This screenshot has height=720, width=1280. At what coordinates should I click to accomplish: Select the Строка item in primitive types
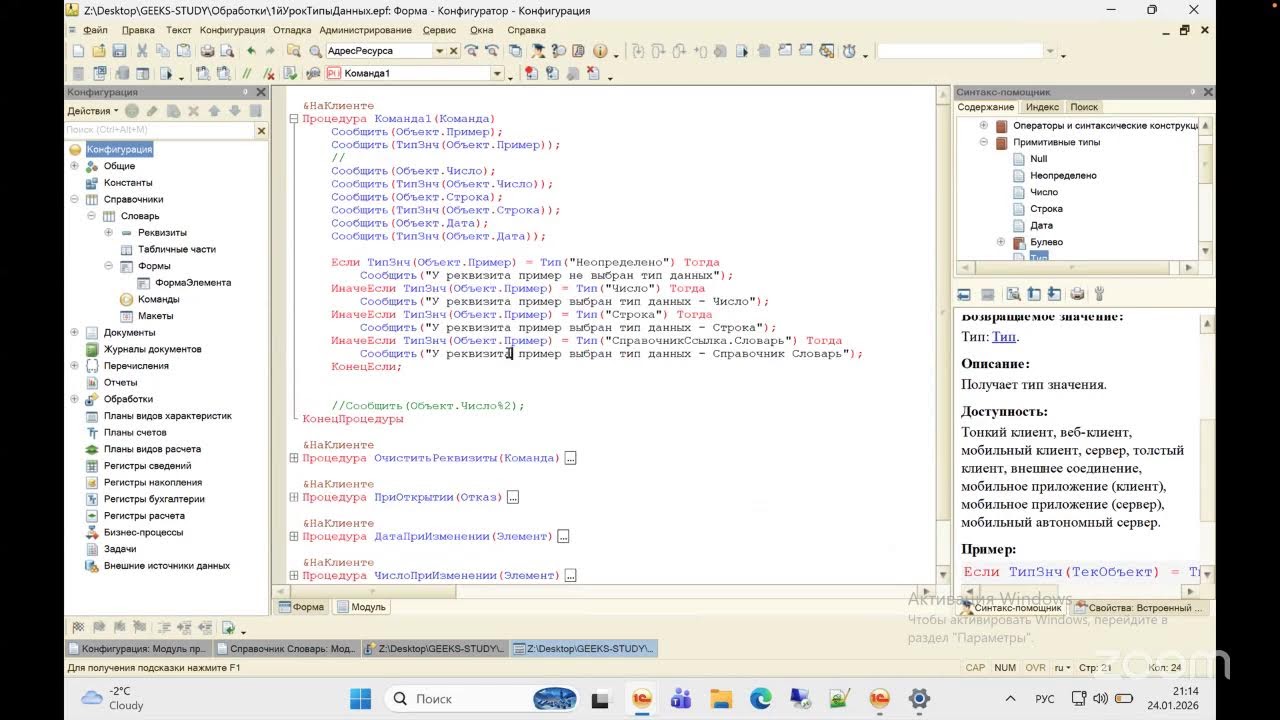1046,209
